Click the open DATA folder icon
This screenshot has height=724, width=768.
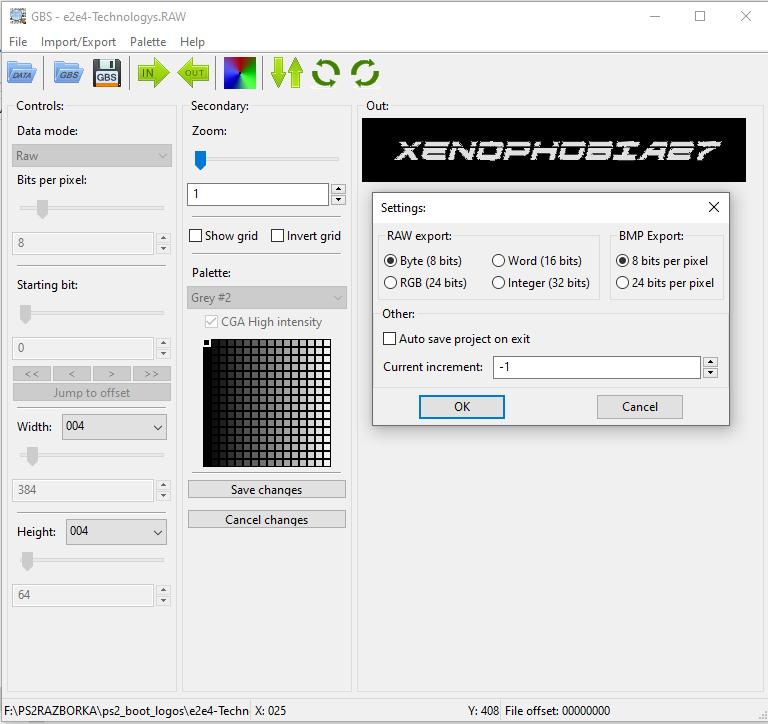point(21,73)
